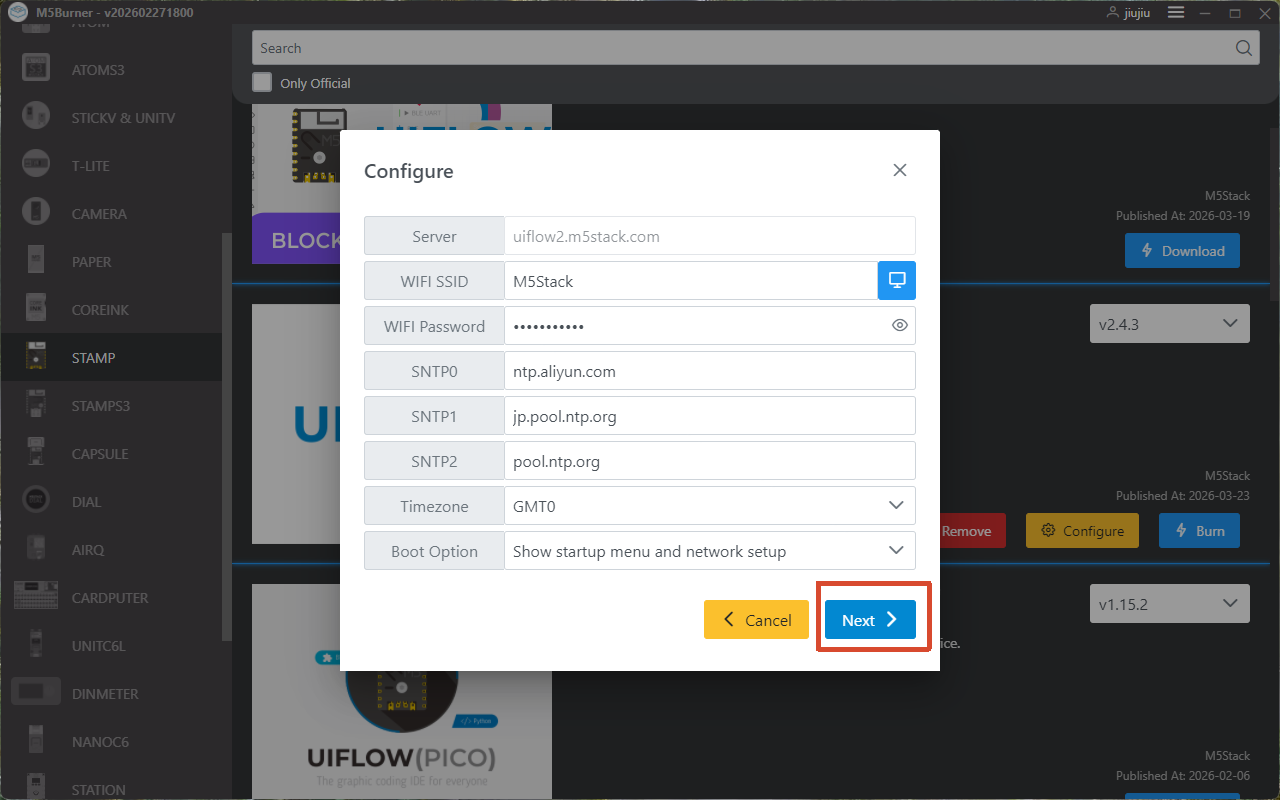Image resolution: width=1280 pixels, height=800 pixels.
Task: Open the Boot Option dropdown
Action: (896, 551)
